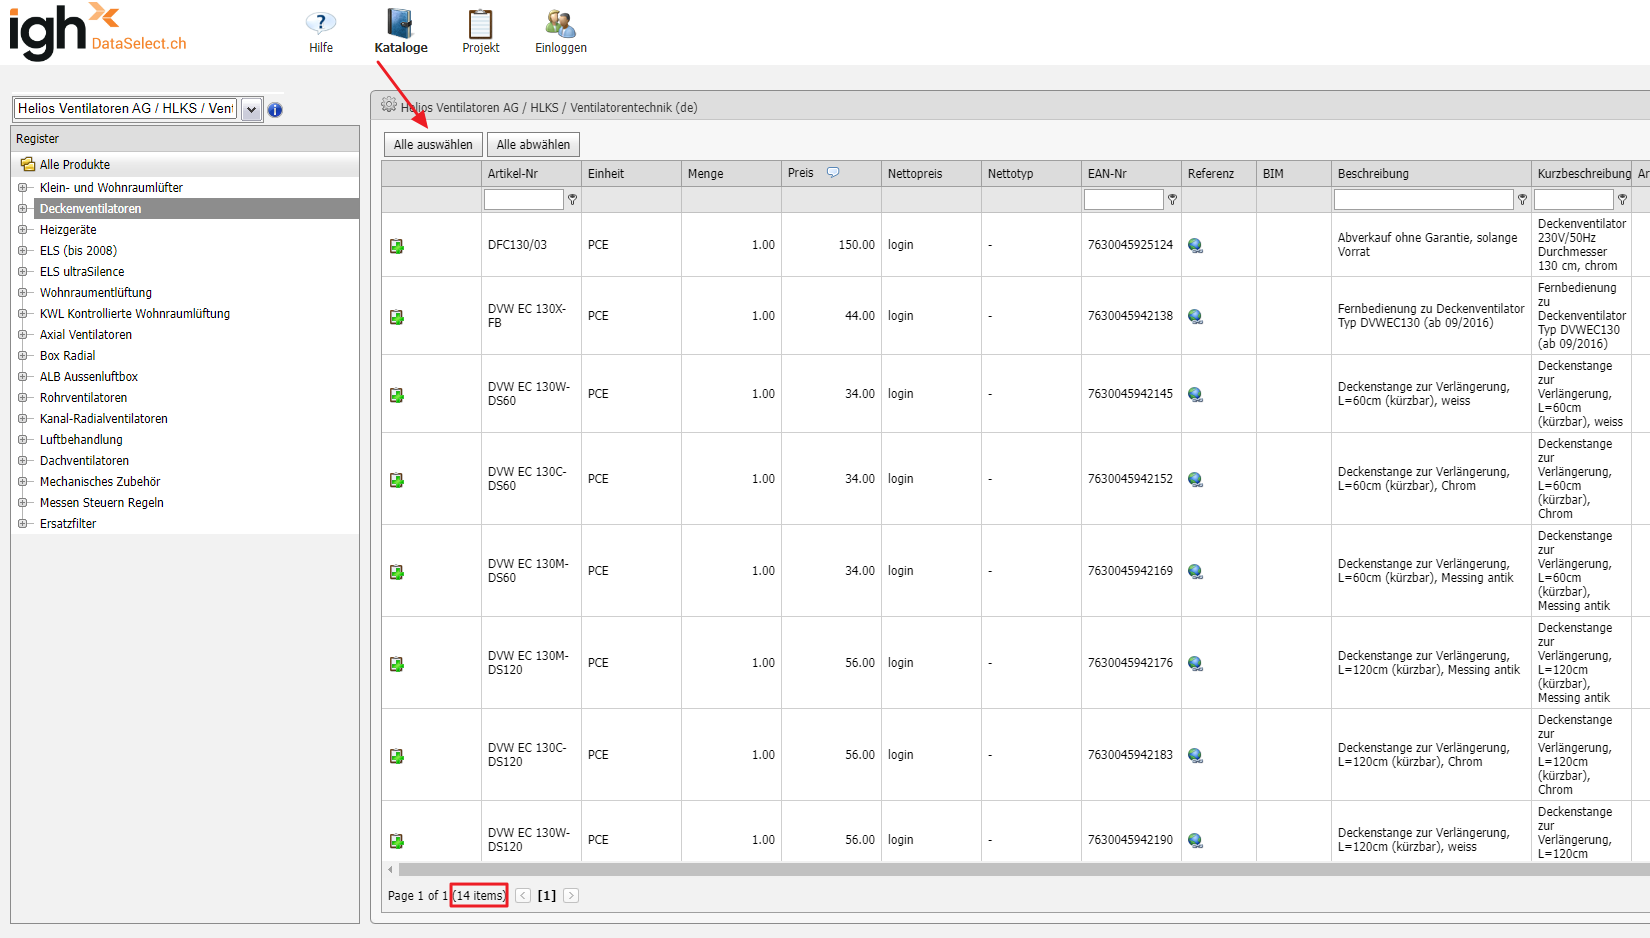Click the filter icon next to EAN-Nr field

pos(1173,200)
